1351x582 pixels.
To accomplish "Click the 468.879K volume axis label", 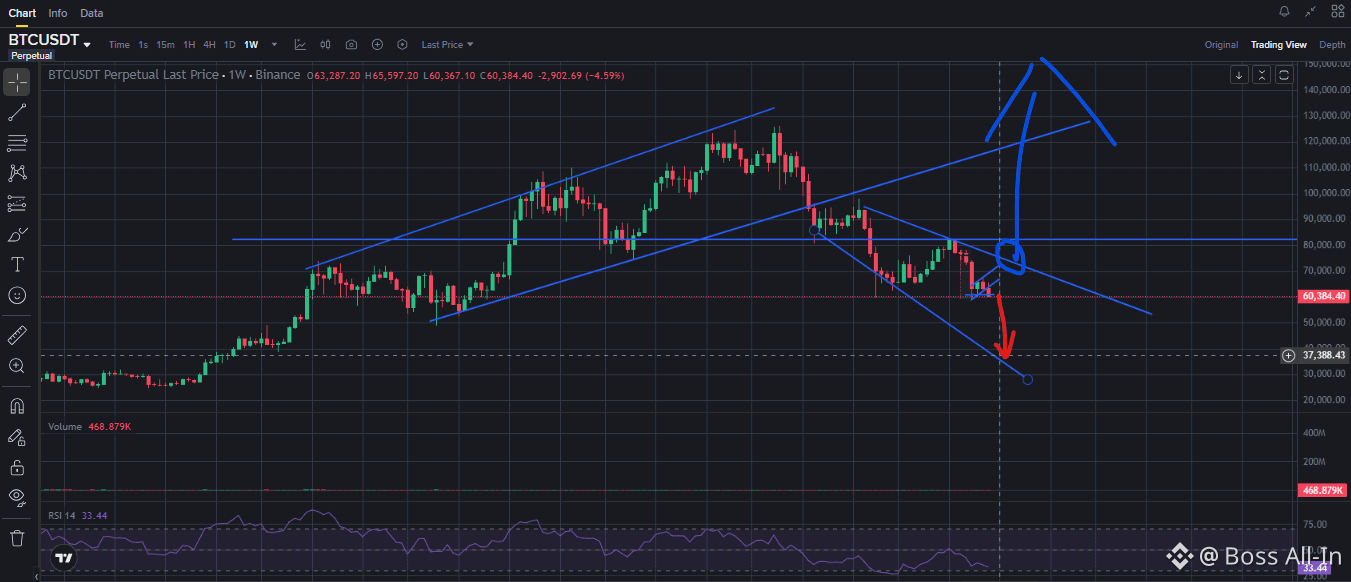I will (x=1323, y=490).
